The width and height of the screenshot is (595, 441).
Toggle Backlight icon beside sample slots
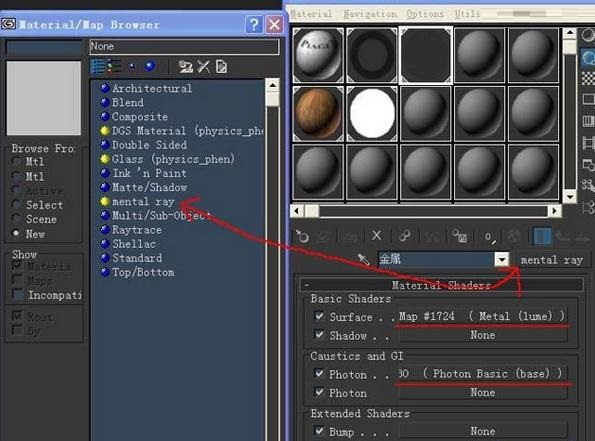pos(588,58)
